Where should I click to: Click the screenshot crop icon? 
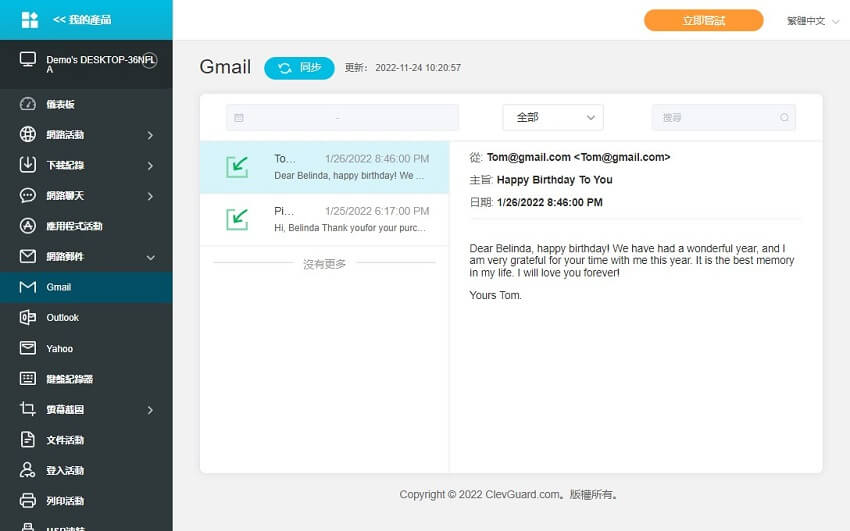click(x=28, y=409)
